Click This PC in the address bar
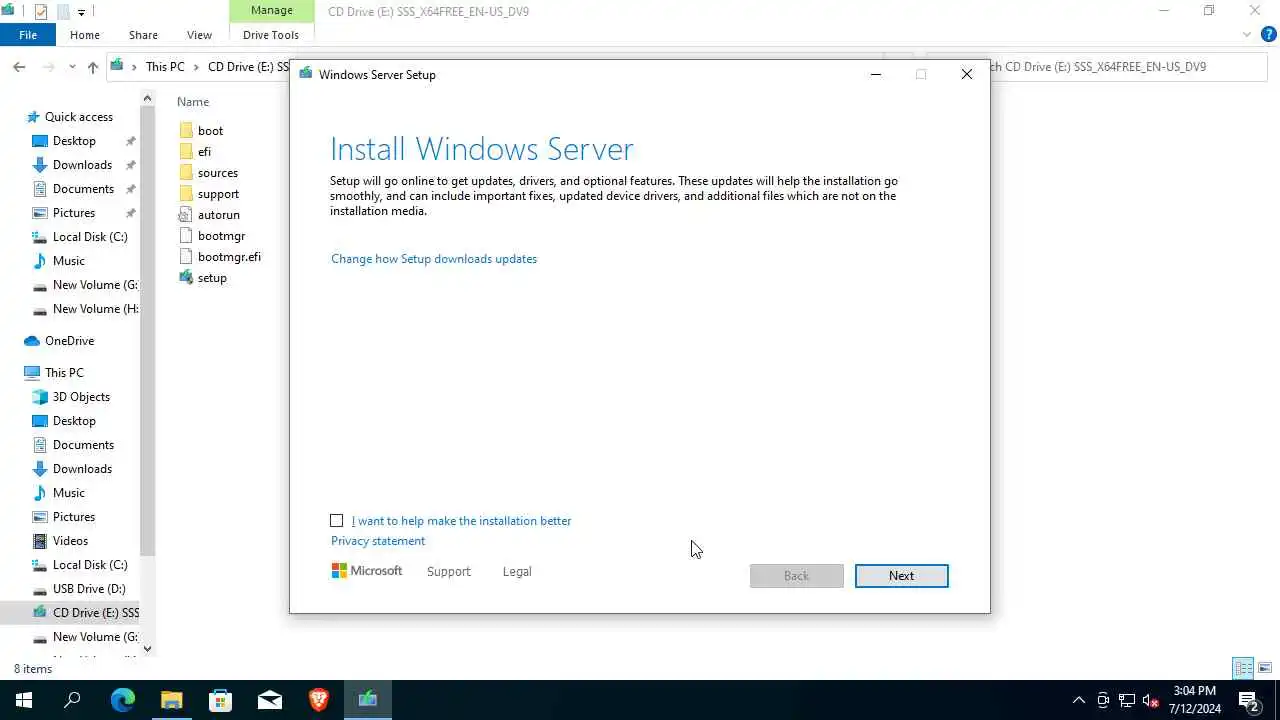Screen dimensions: 1280x720 [165, 67]
